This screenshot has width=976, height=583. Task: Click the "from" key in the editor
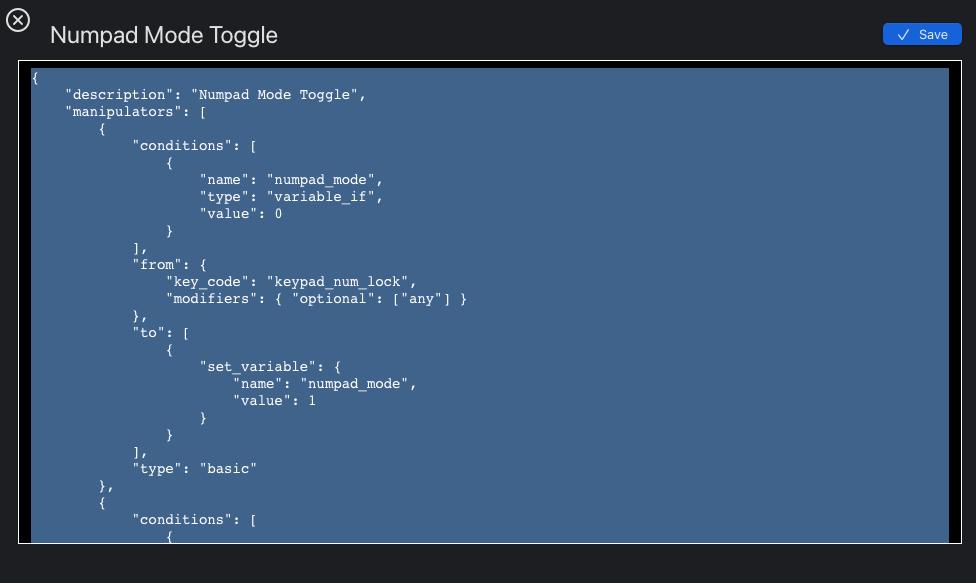pyautogui.click(x=157, y=265)
